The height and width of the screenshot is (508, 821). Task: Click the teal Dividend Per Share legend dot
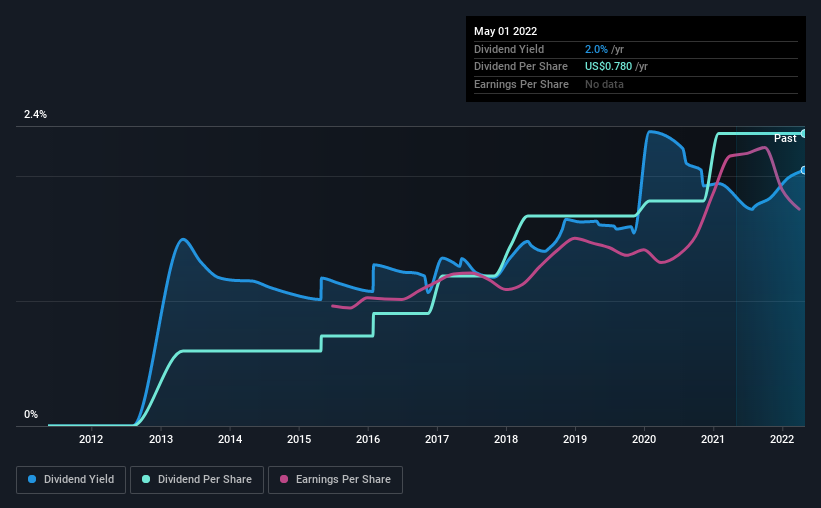[146, 480]
